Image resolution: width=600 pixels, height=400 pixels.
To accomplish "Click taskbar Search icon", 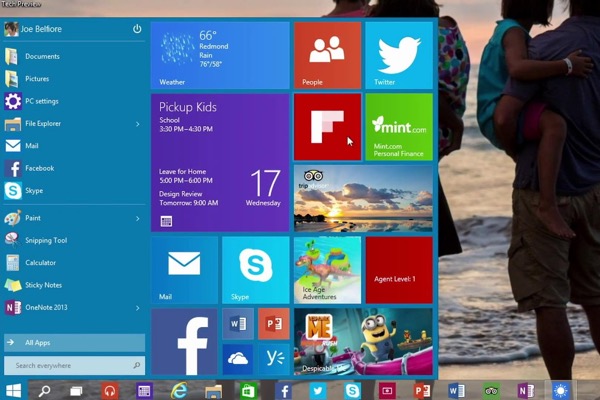I will [44, 391].
